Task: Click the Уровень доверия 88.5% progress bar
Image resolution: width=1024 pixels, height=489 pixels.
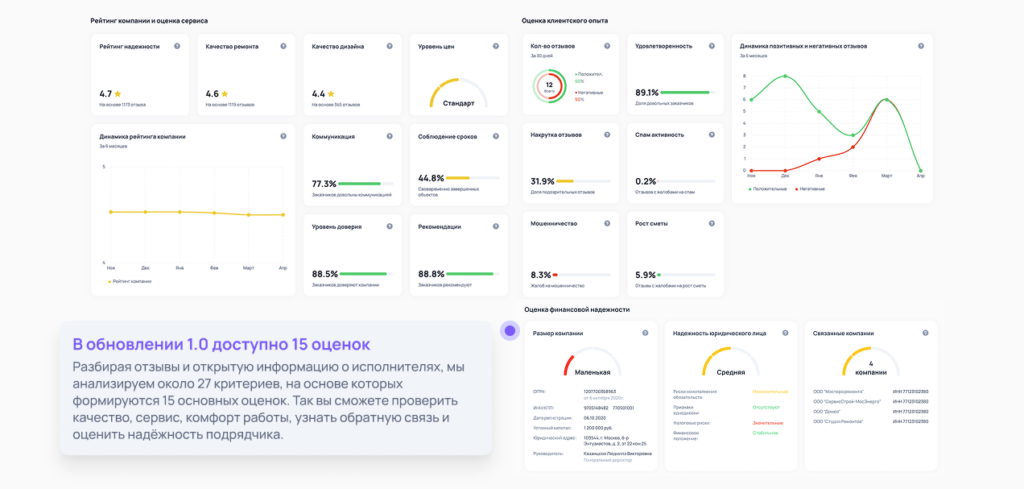Action: tap(365, 274)
